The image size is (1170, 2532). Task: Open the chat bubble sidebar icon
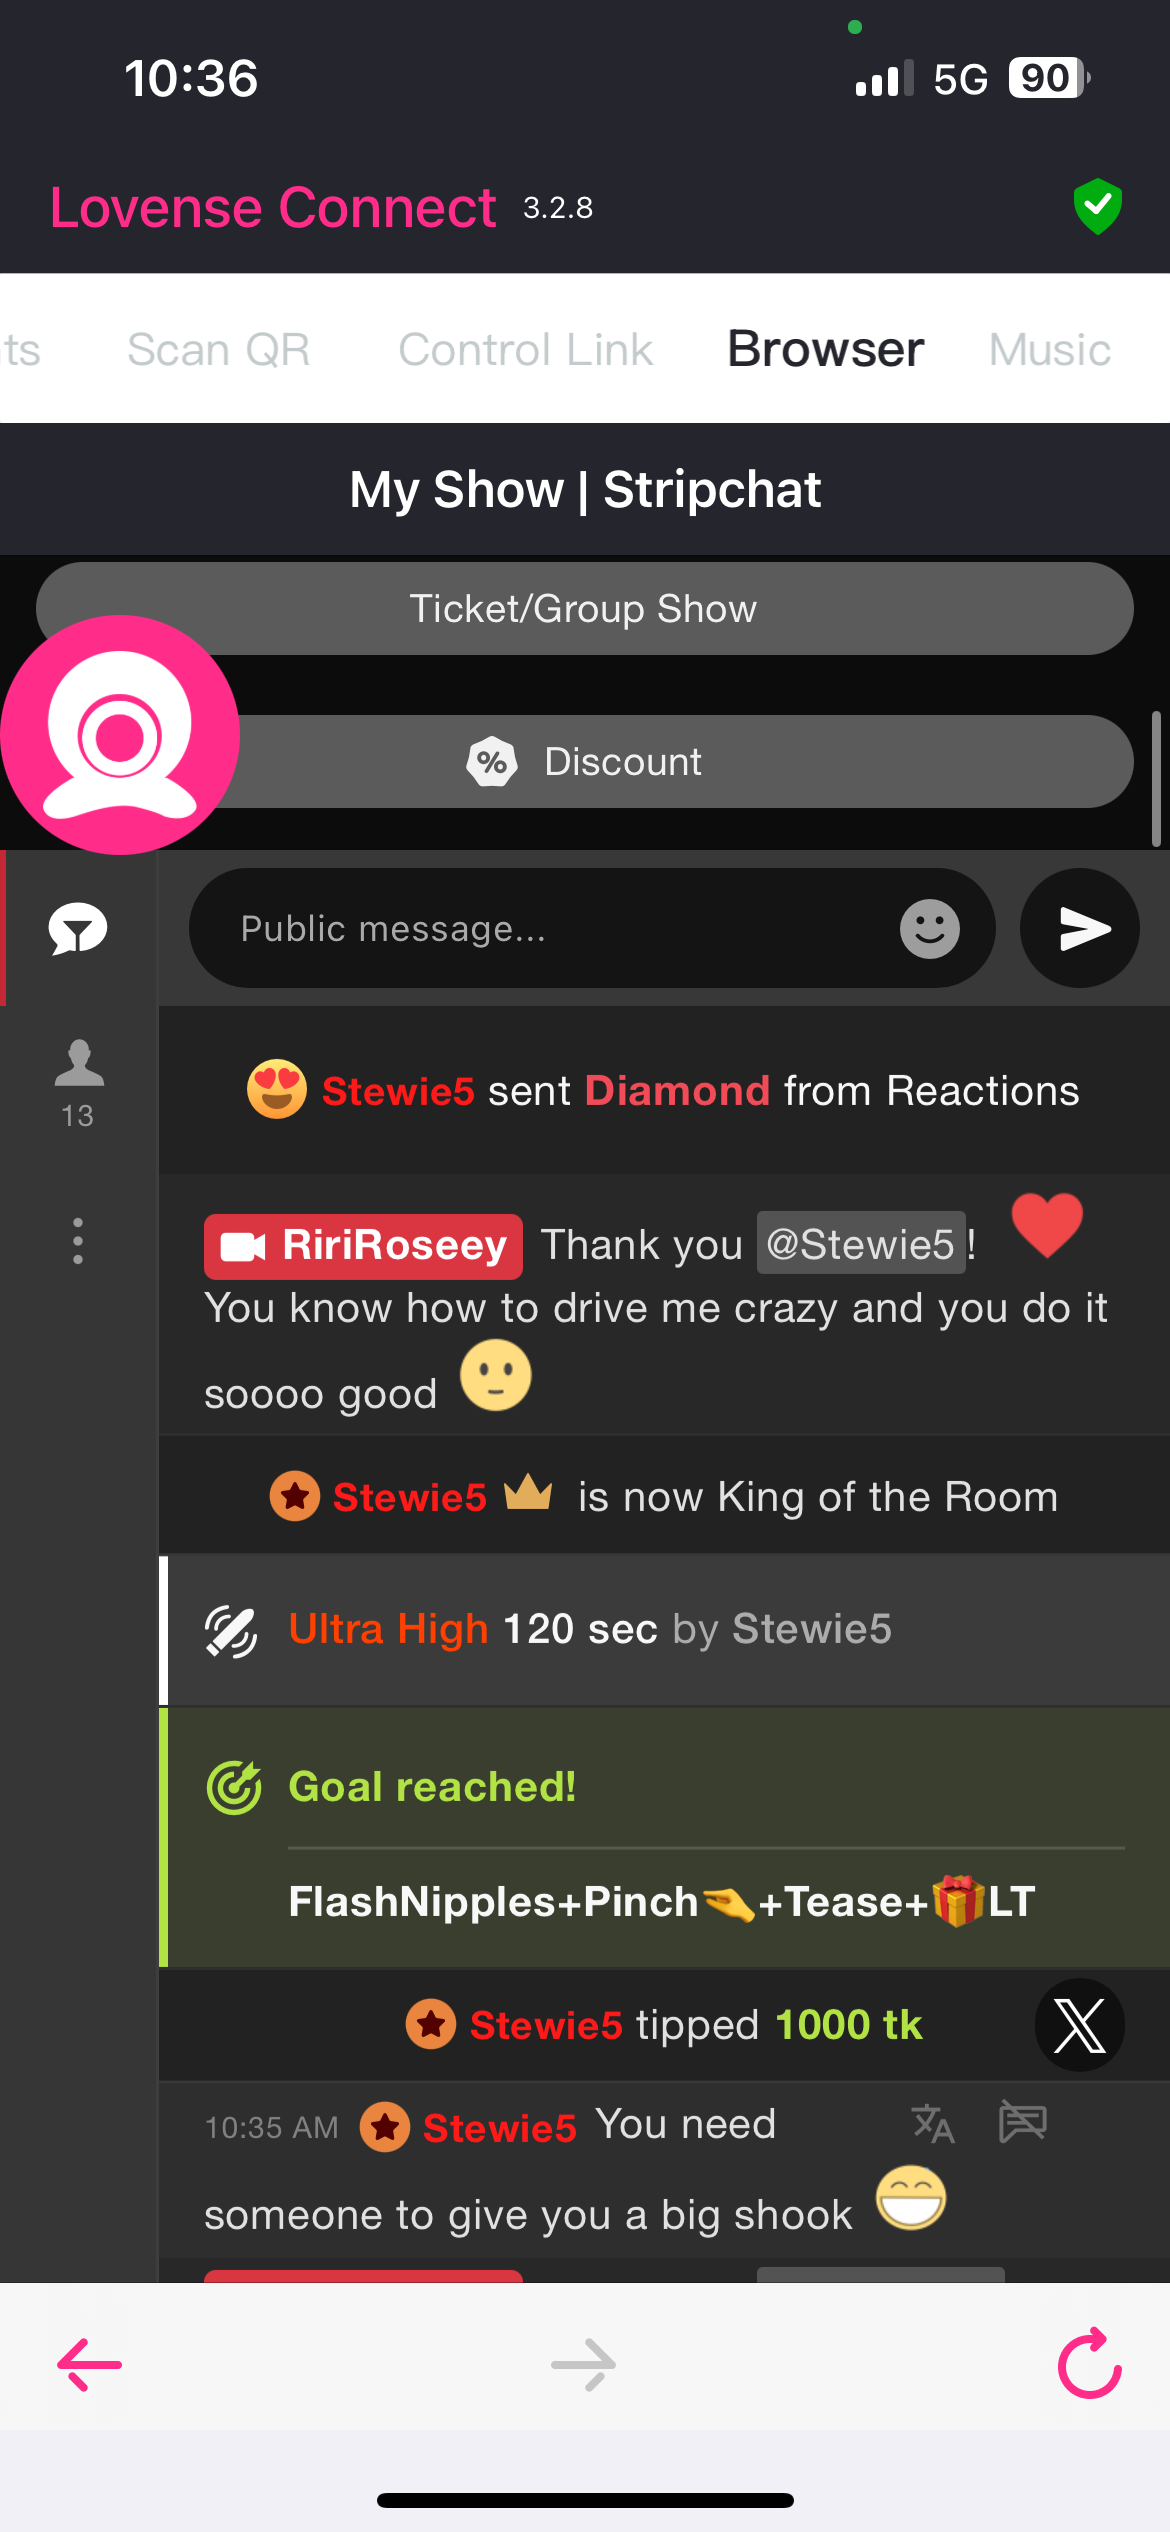(x=78, y=928)
